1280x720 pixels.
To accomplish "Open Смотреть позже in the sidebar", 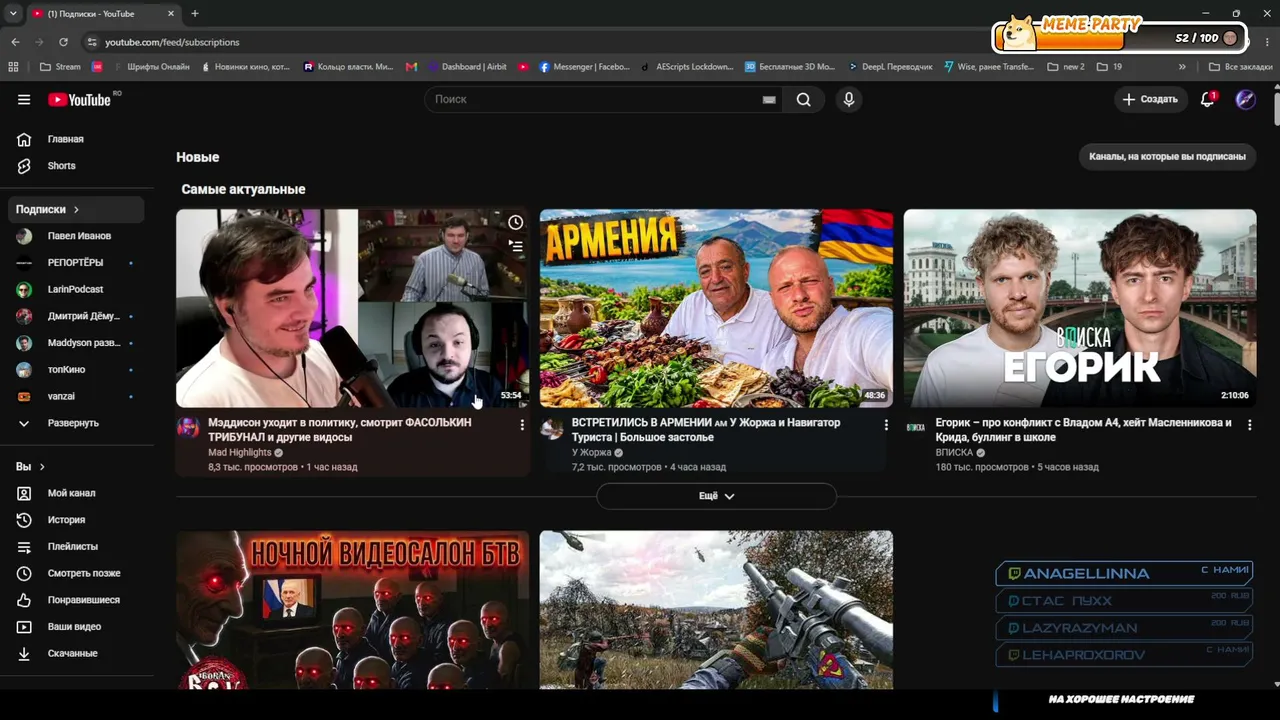I will click(76, 573).
